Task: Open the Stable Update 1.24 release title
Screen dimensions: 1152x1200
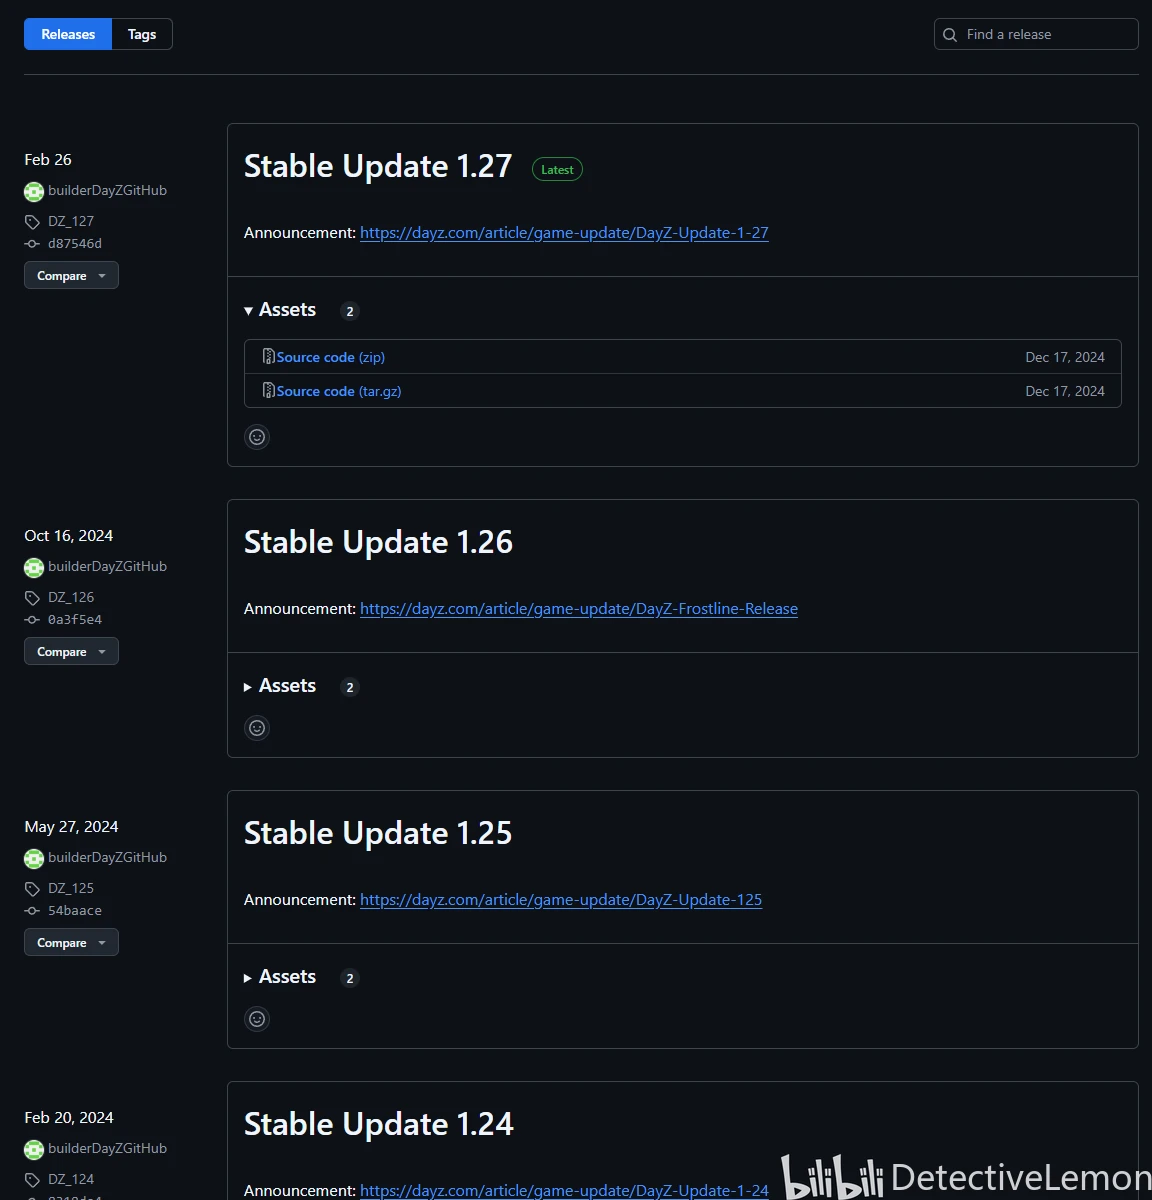Action: point(378,1124)
